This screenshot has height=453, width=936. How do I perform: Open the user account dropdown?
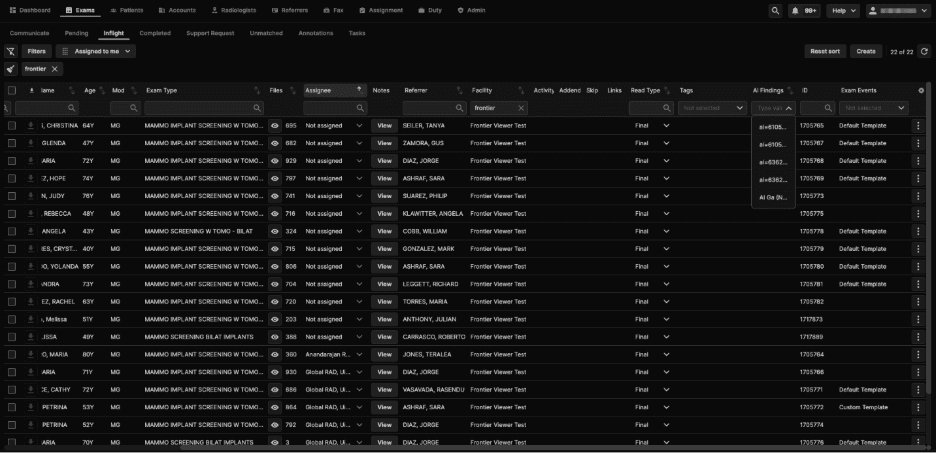click(898, 11)
